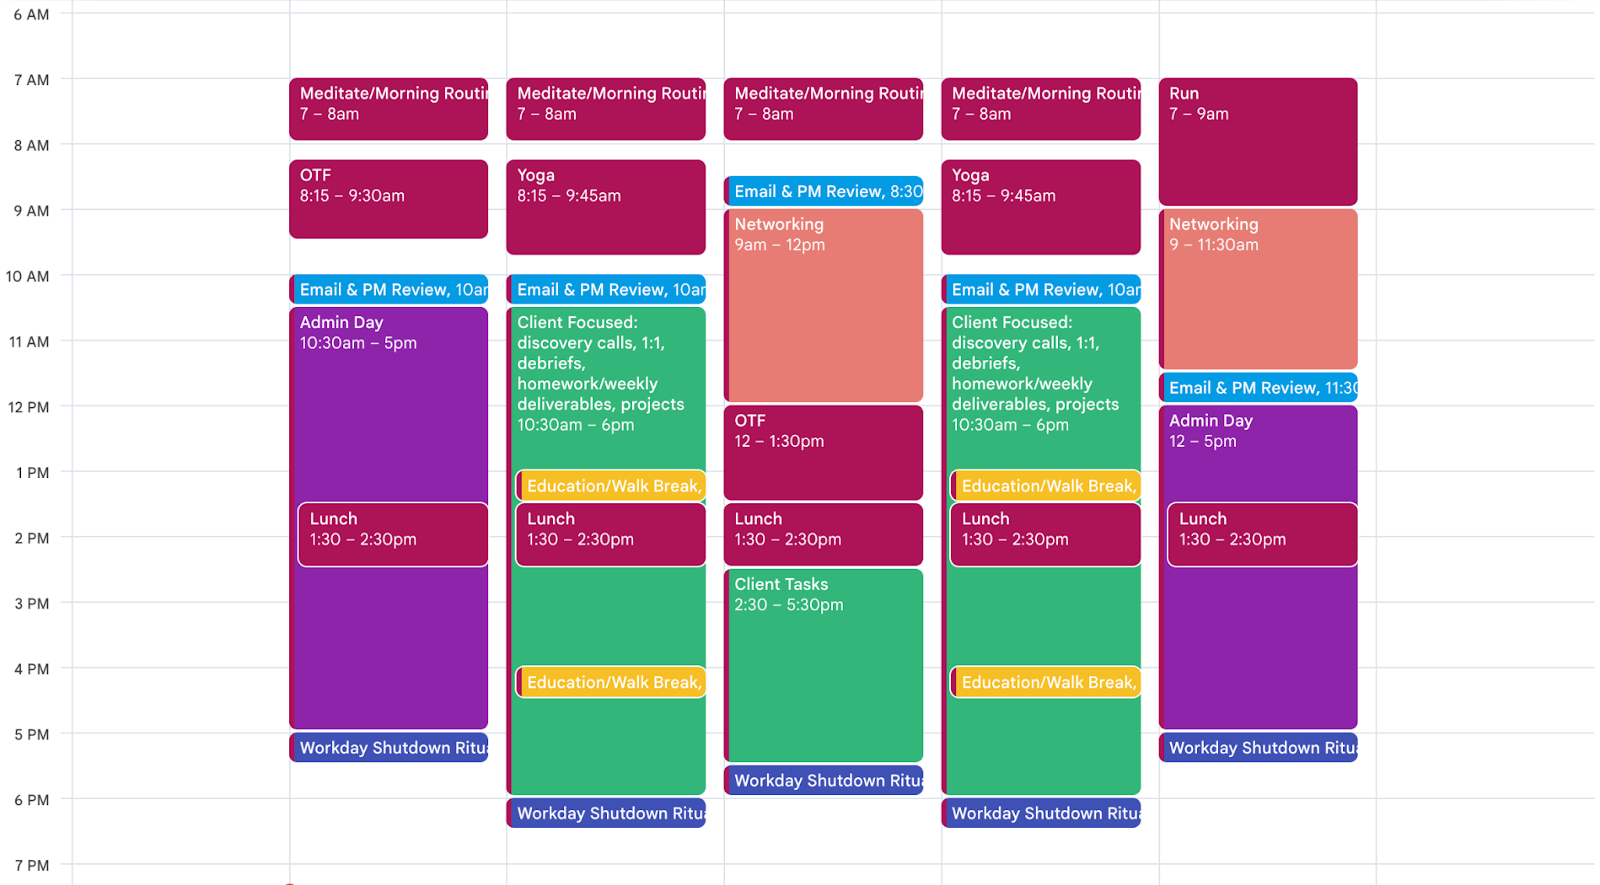Select the Networking 9am – 12pm event
The image size is (1600, 885).
click(x=823, y=305)
